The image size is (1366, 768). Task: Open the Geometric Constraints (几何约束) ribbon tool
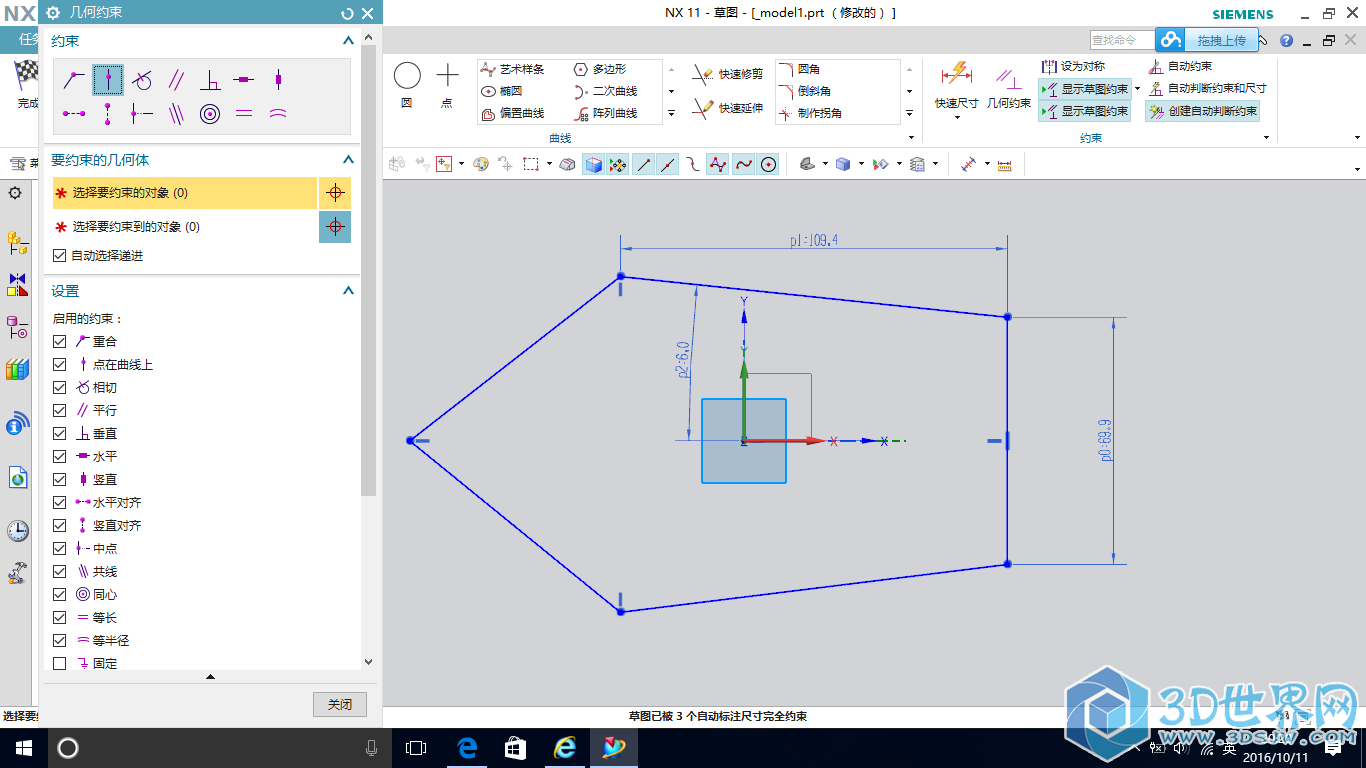(x=1008, y=86)
